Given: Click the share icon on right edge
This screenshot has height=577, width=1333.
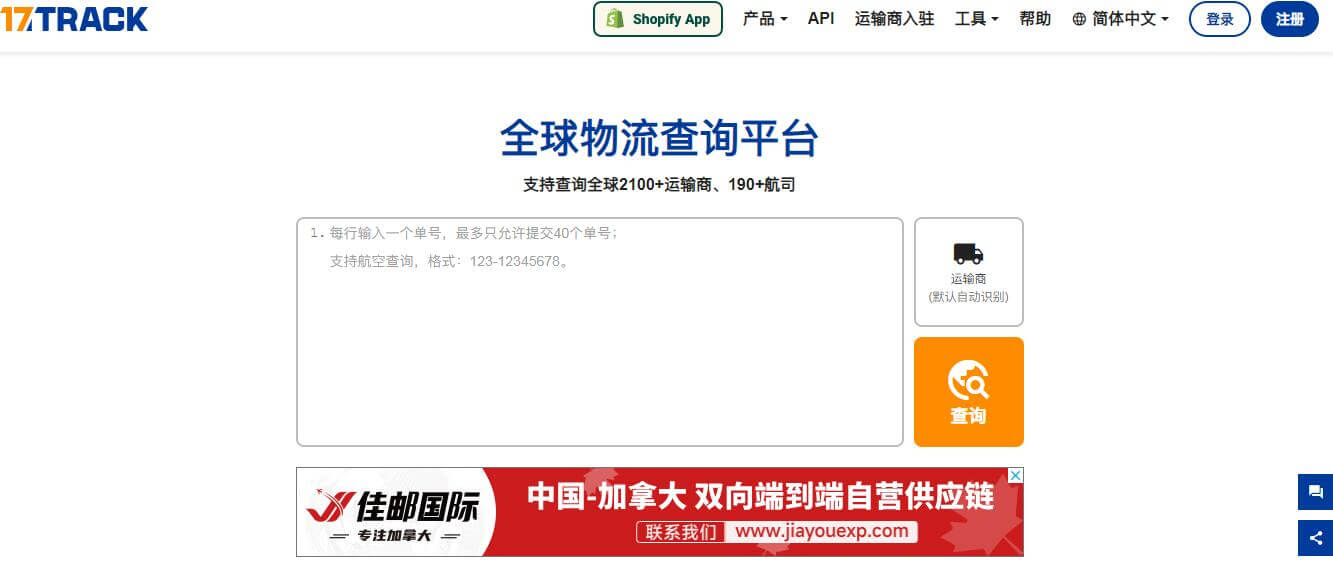Looking at the screenshot, I should pos(1315,538).
